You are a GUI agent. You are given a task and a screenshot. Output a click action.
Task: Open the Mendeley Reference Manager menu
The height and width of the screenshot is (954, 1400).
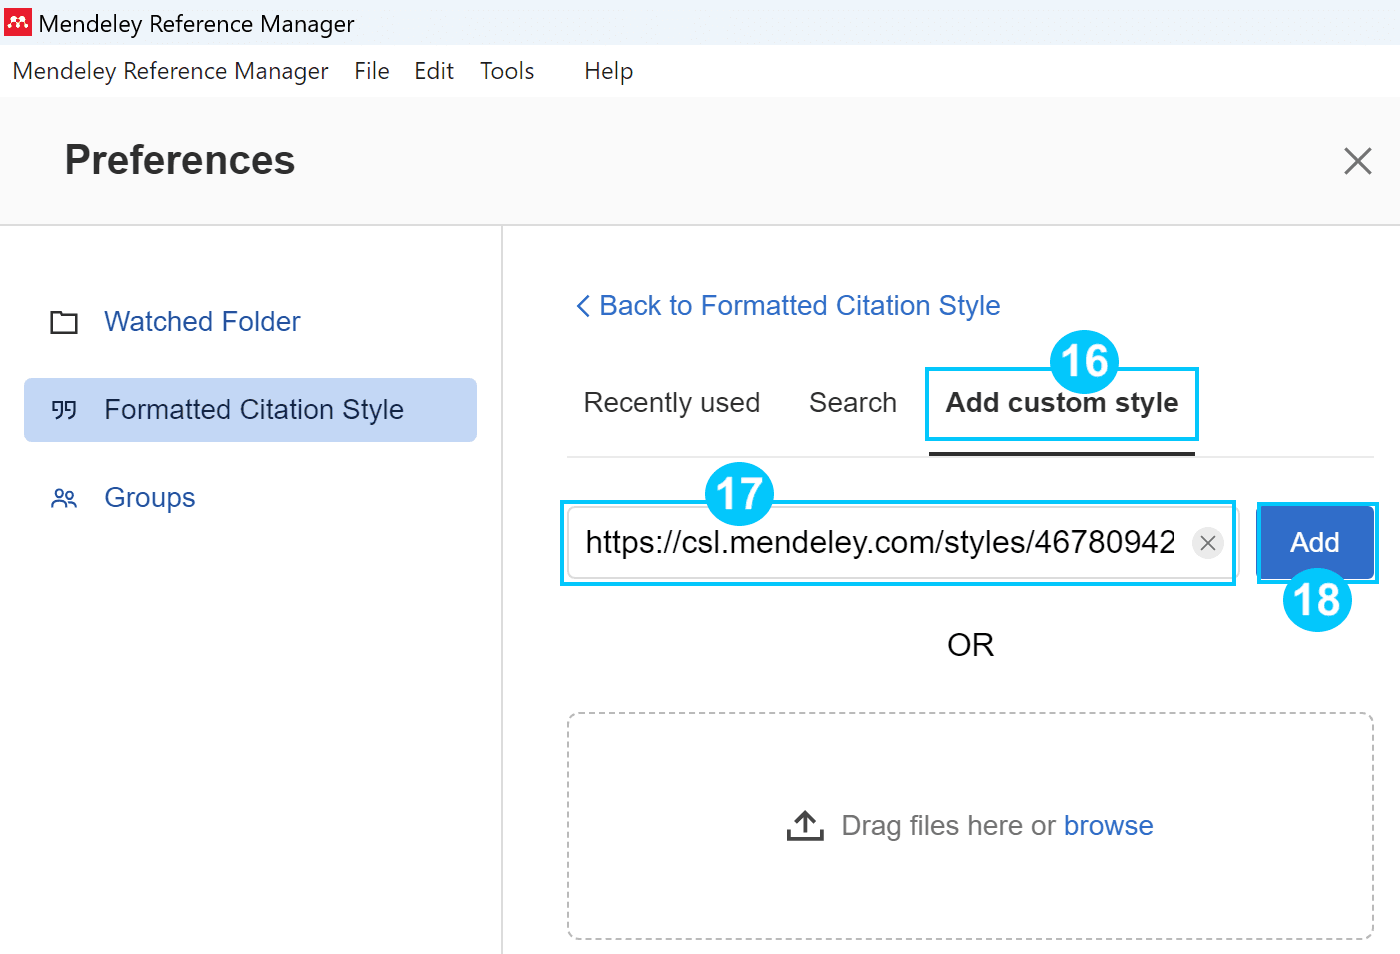click(170, 71)
